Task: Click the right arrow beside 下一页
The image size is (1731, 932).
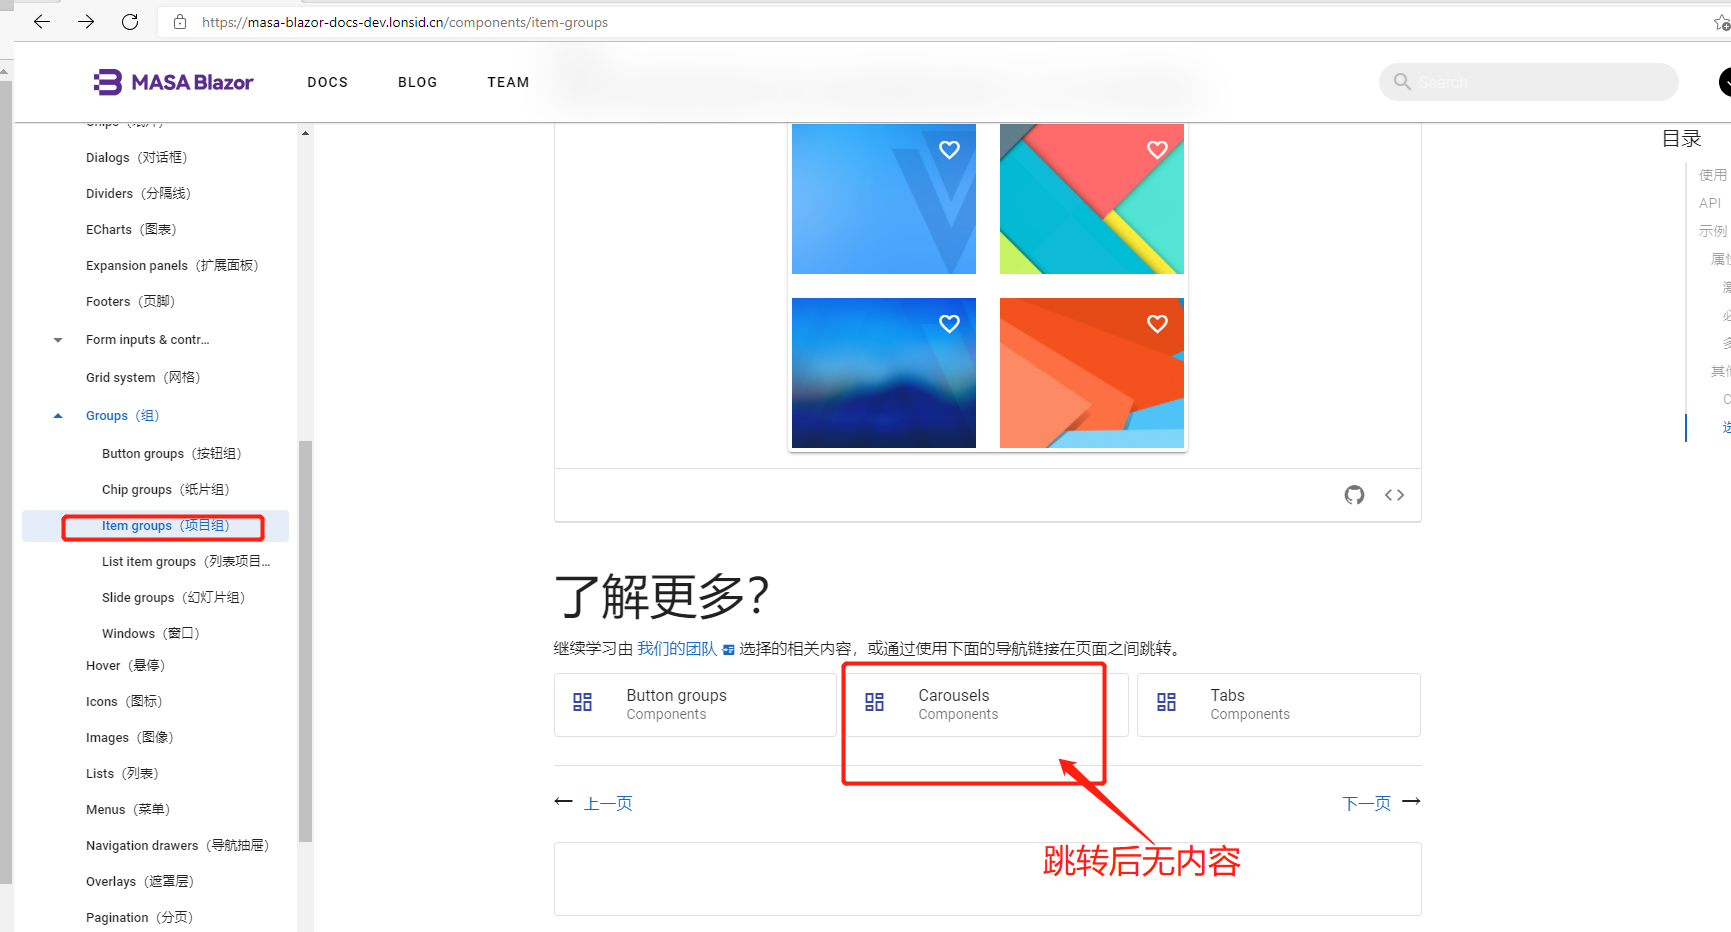Action: [1411, 802]
